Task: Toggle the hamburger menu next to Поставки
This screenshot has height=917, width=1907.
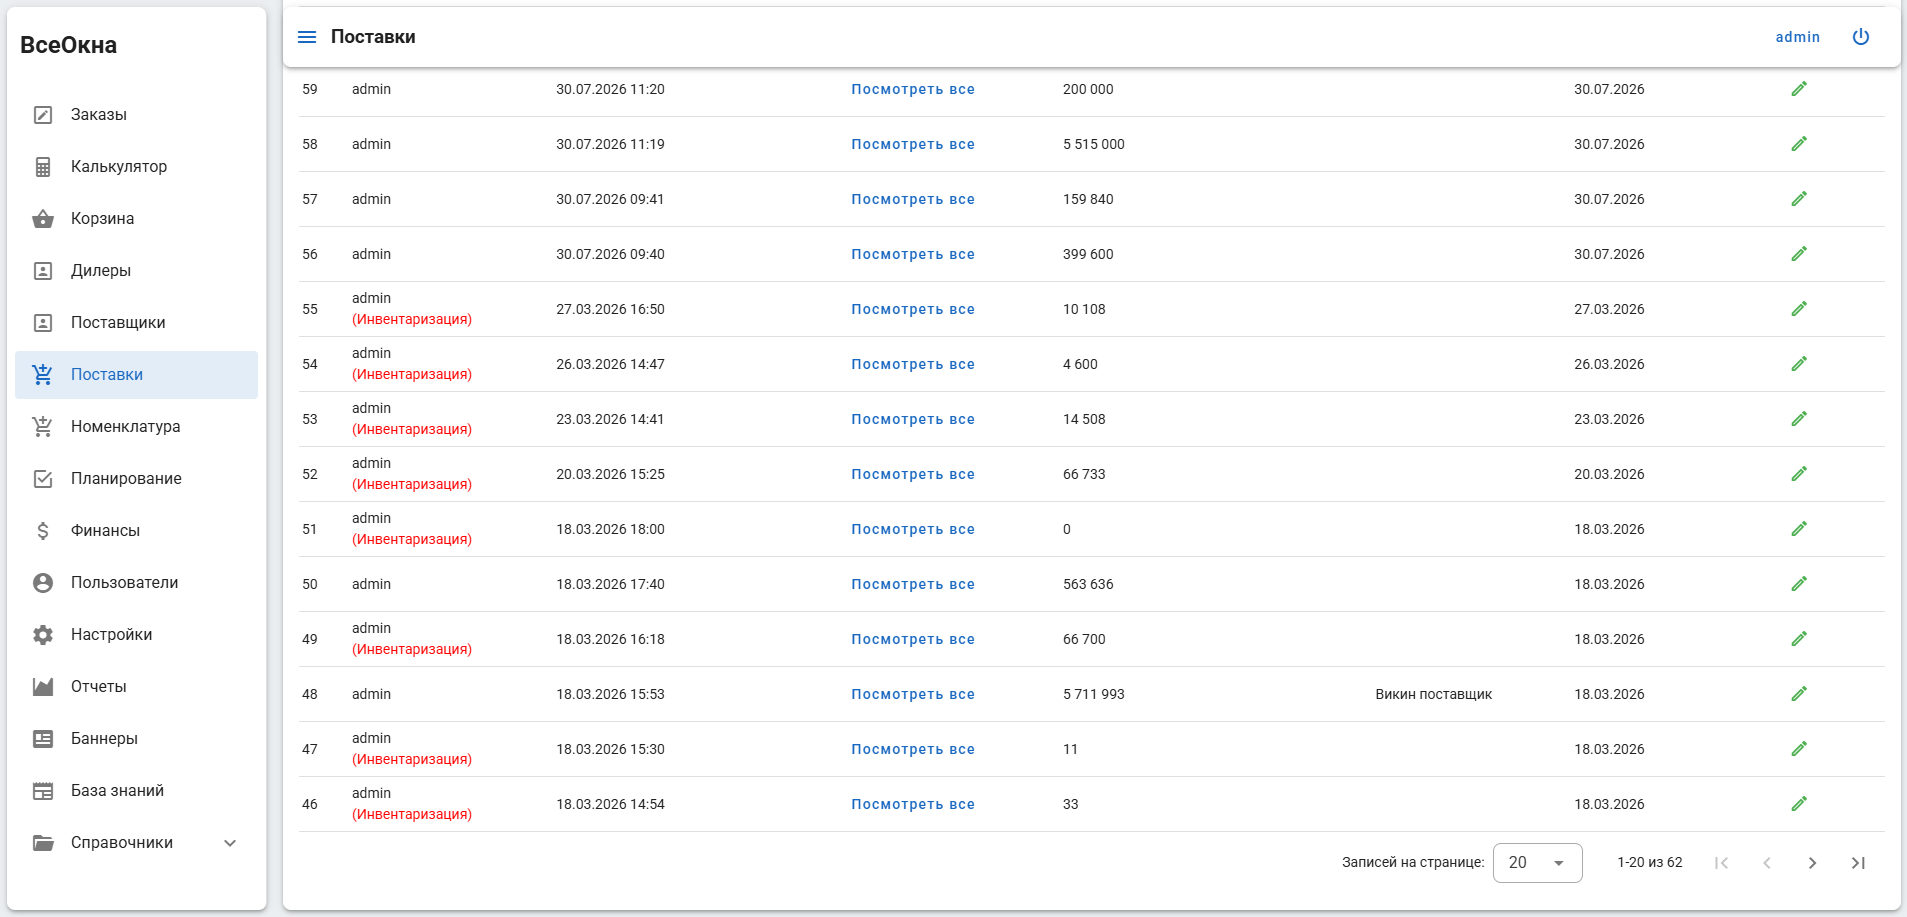Action: tap(307, 37)
